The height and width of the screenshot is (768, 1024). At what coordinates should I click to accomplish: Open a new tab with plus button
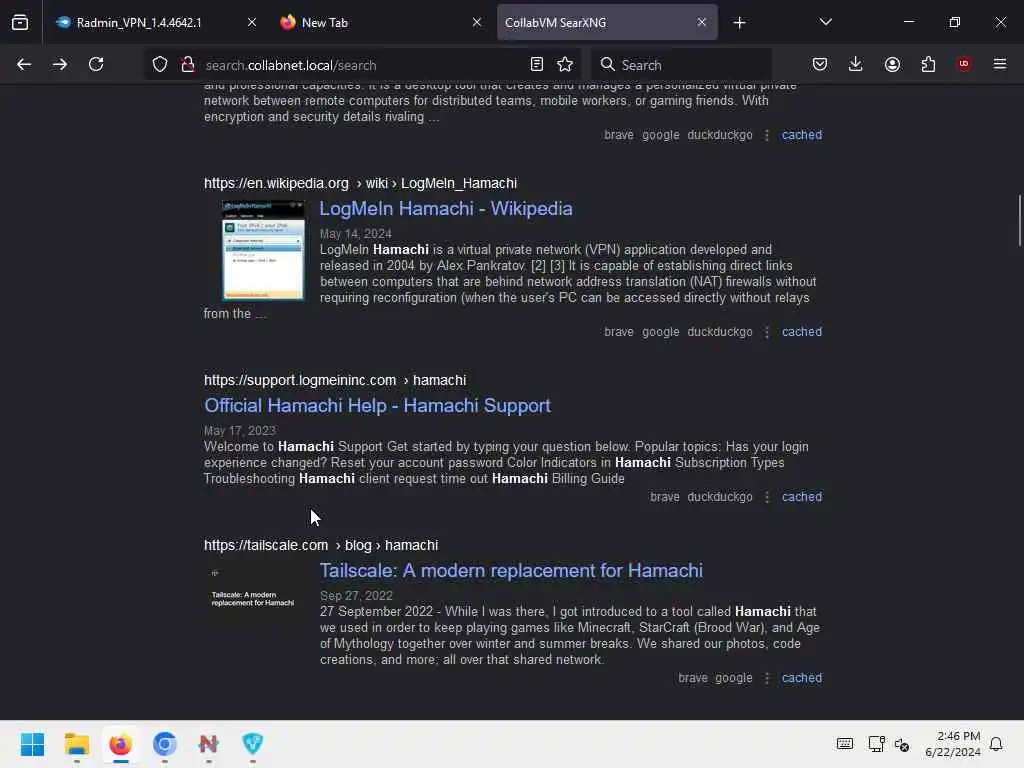[x=739, y=22]
